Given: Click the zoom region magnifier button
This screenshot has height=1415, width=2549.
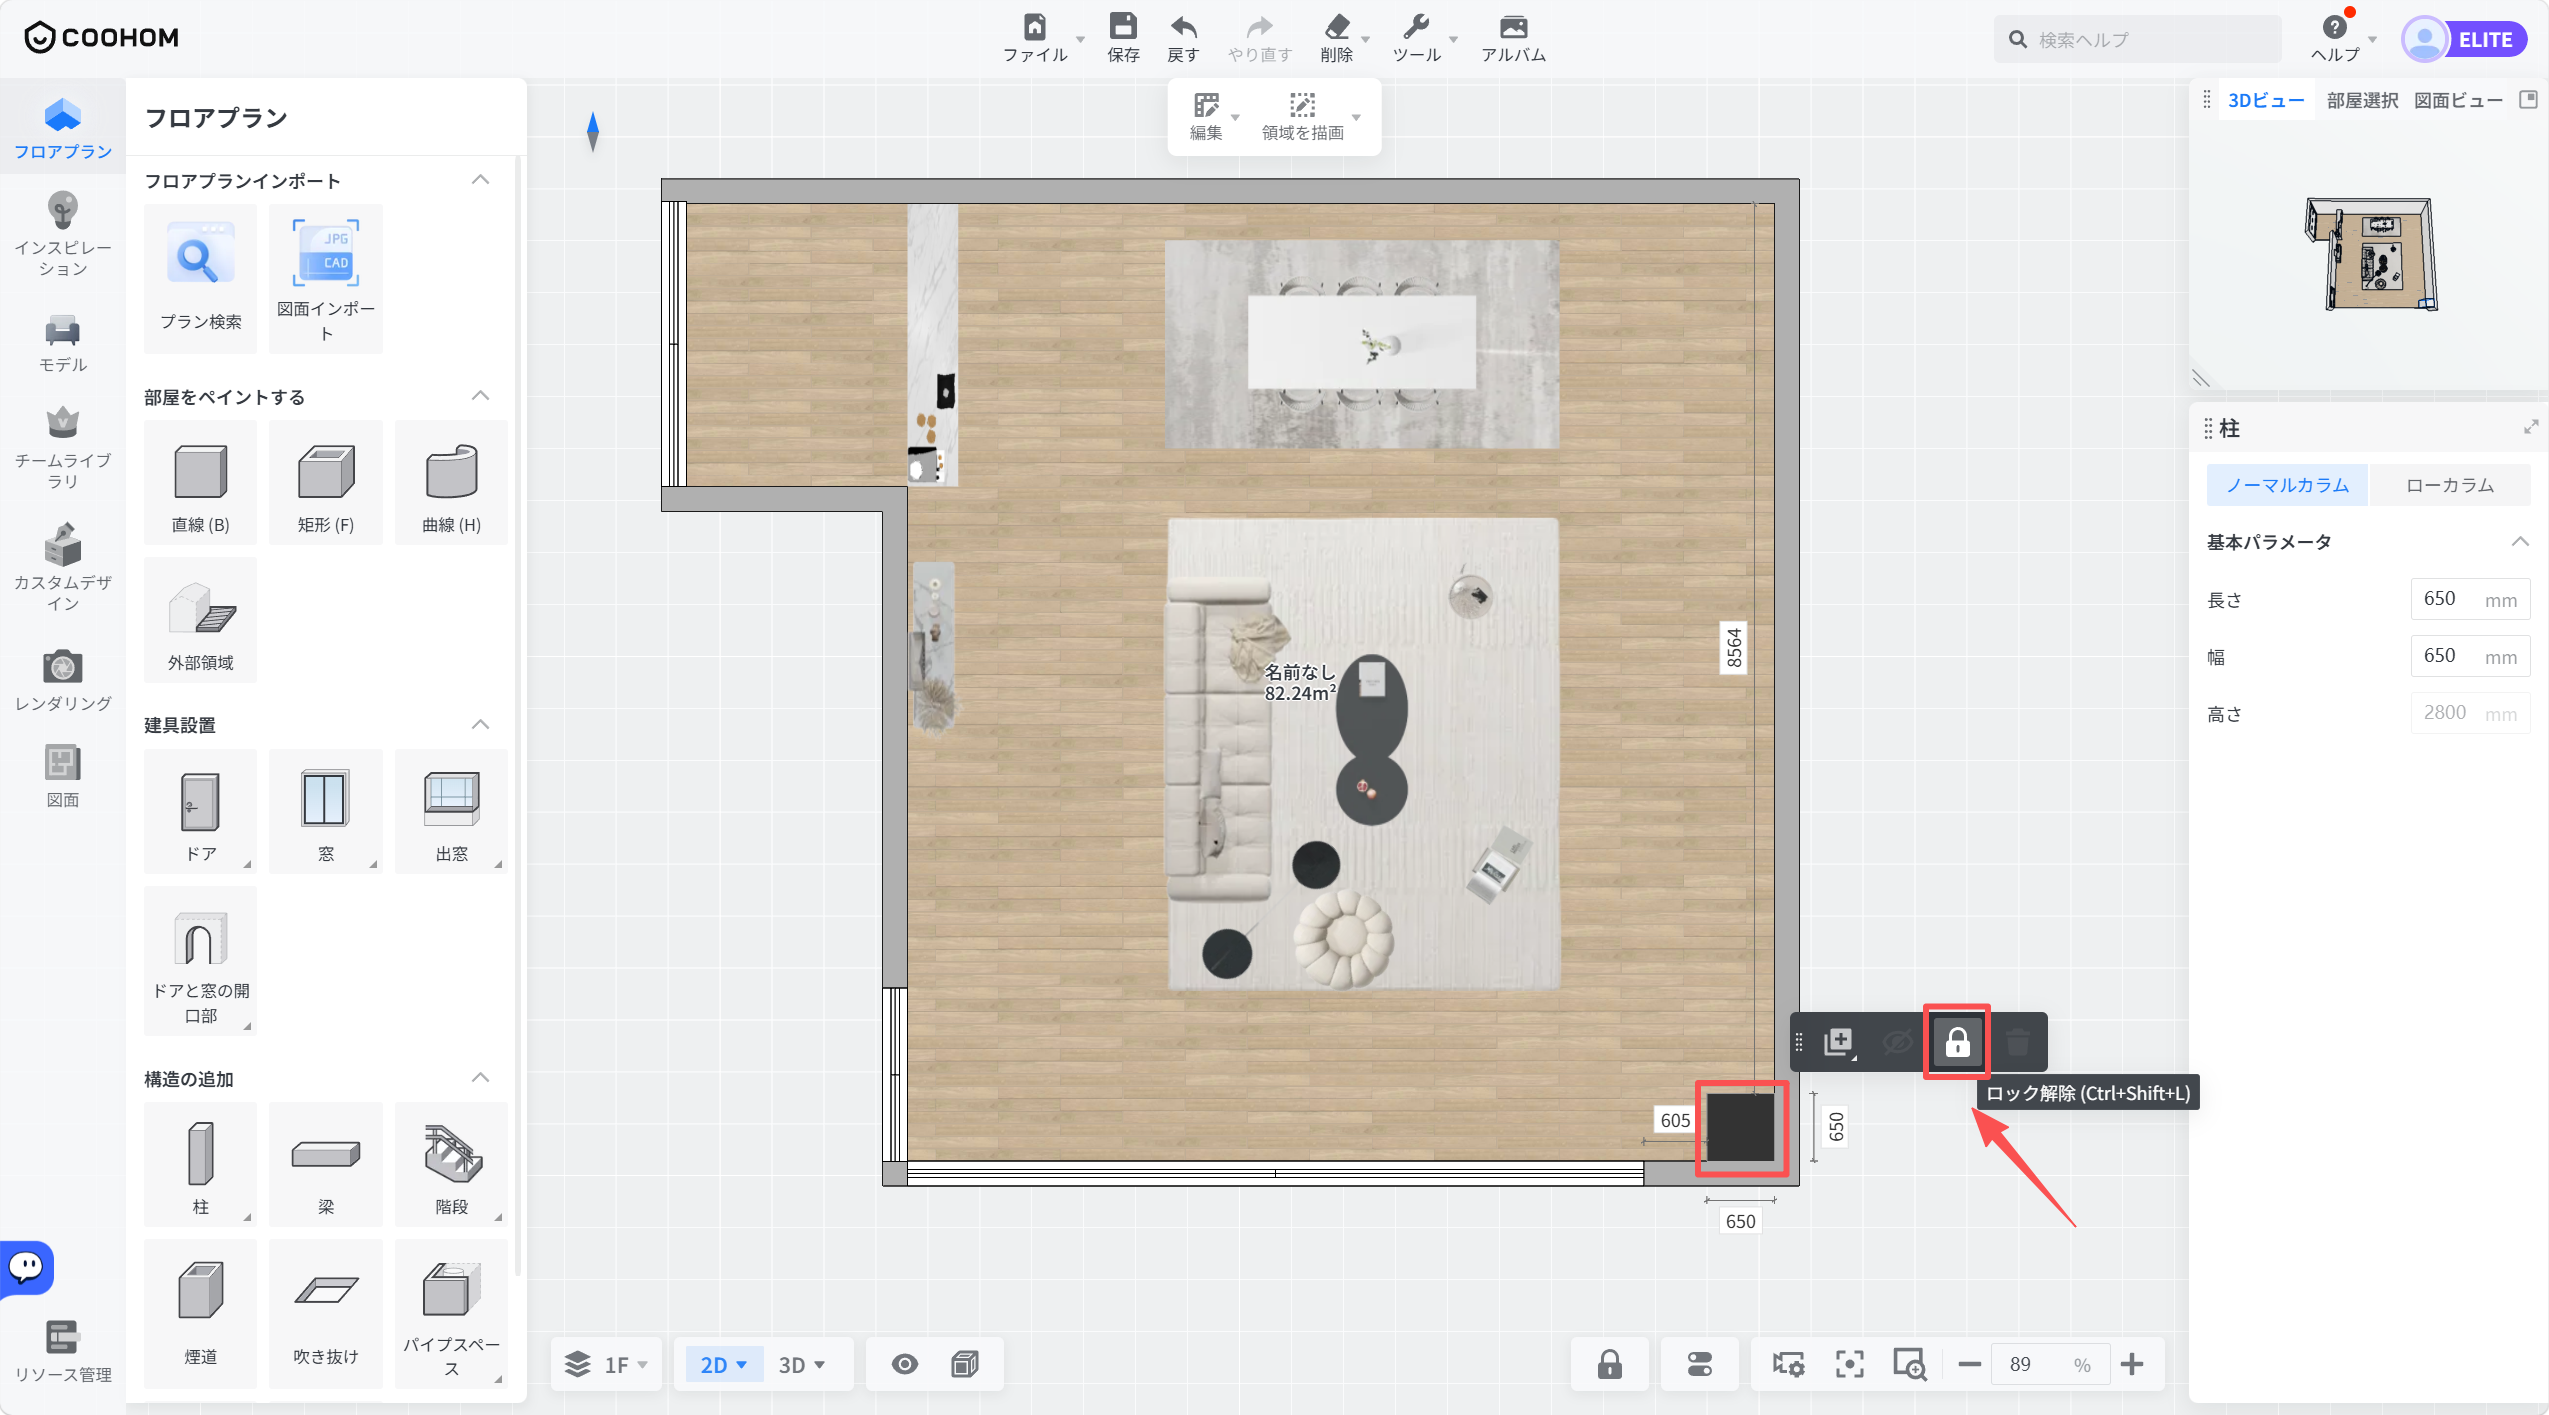Looking at the screenshot, I should [1909, 1364].
